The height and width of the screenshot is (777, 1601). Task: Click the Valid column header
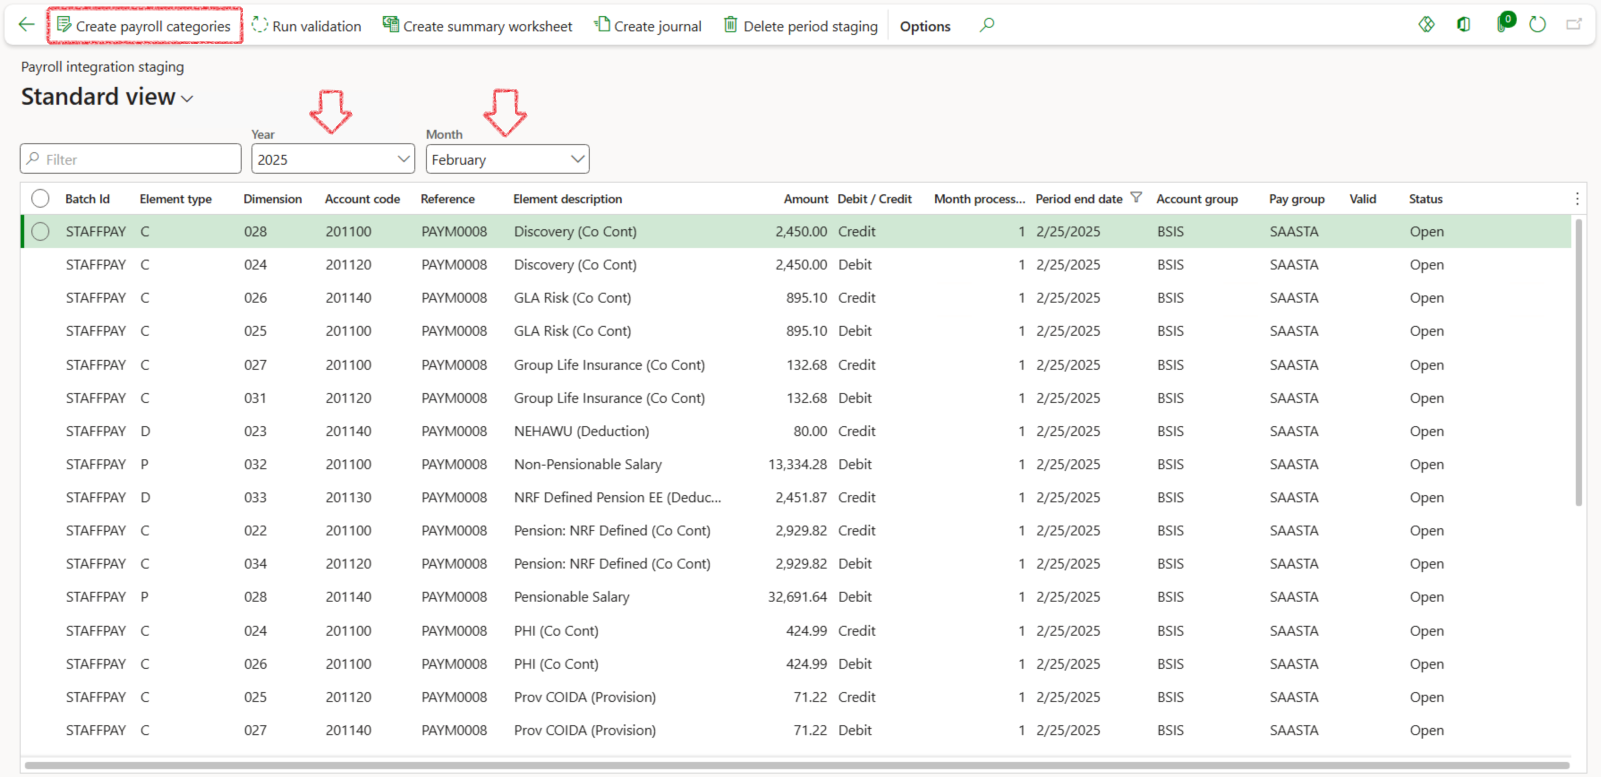[x=1363, y=199]
